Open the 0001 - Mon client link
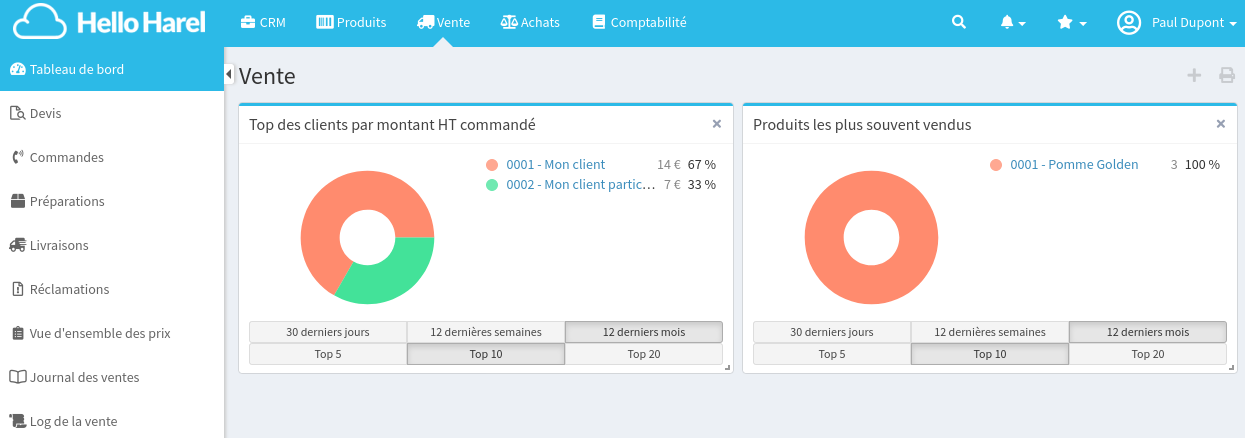This screenshot has height=438, width=1245. pyautogui.click(x=555, y=165)
